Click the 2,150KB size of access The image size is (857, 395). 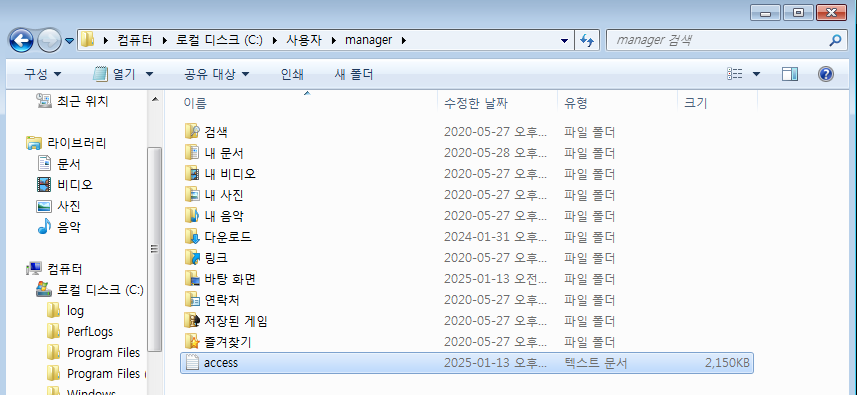click(x=727, y=363)
